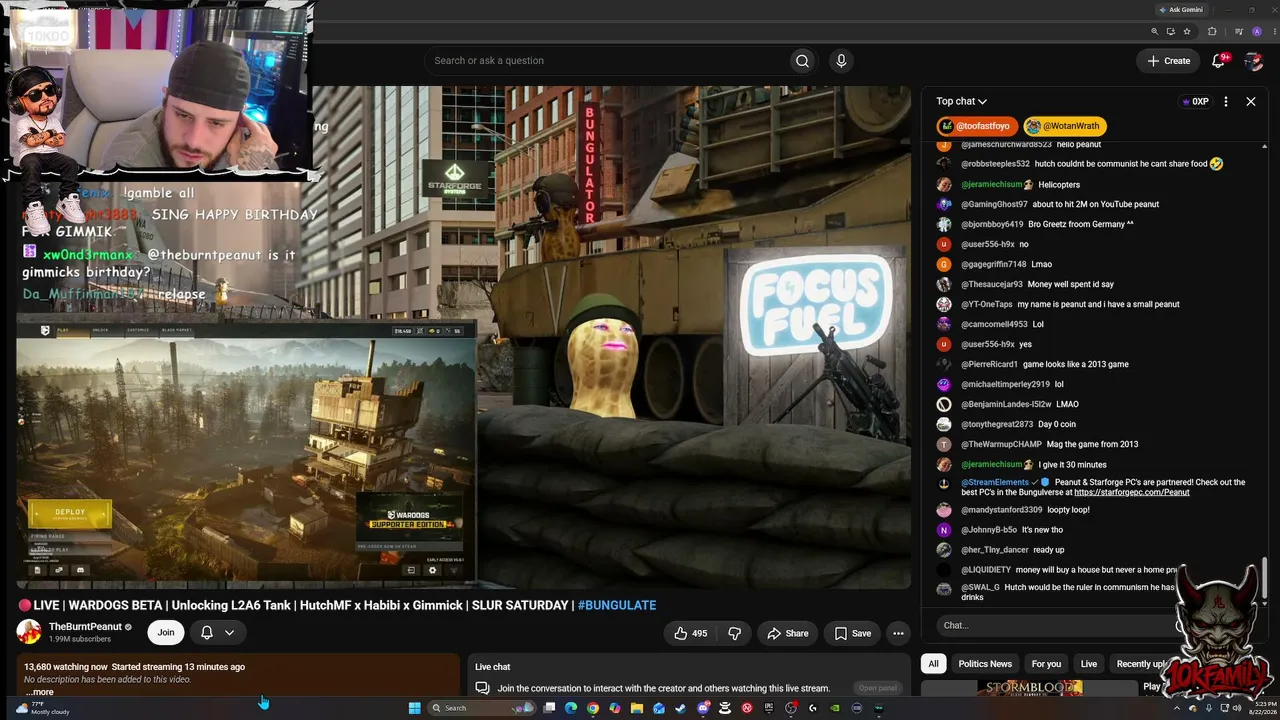Close the live chat panel
This screenshot has width=1280, height=720.
1250,101
